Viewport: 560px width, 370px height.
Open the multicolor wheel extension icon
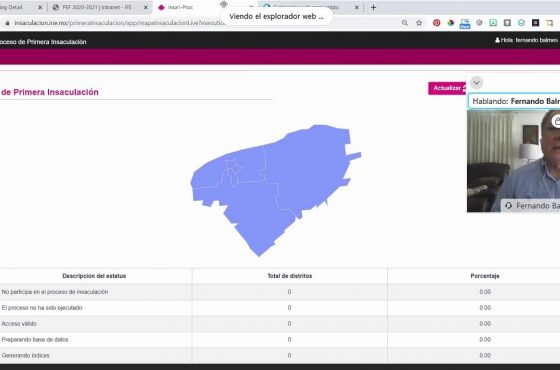point(451,23)
